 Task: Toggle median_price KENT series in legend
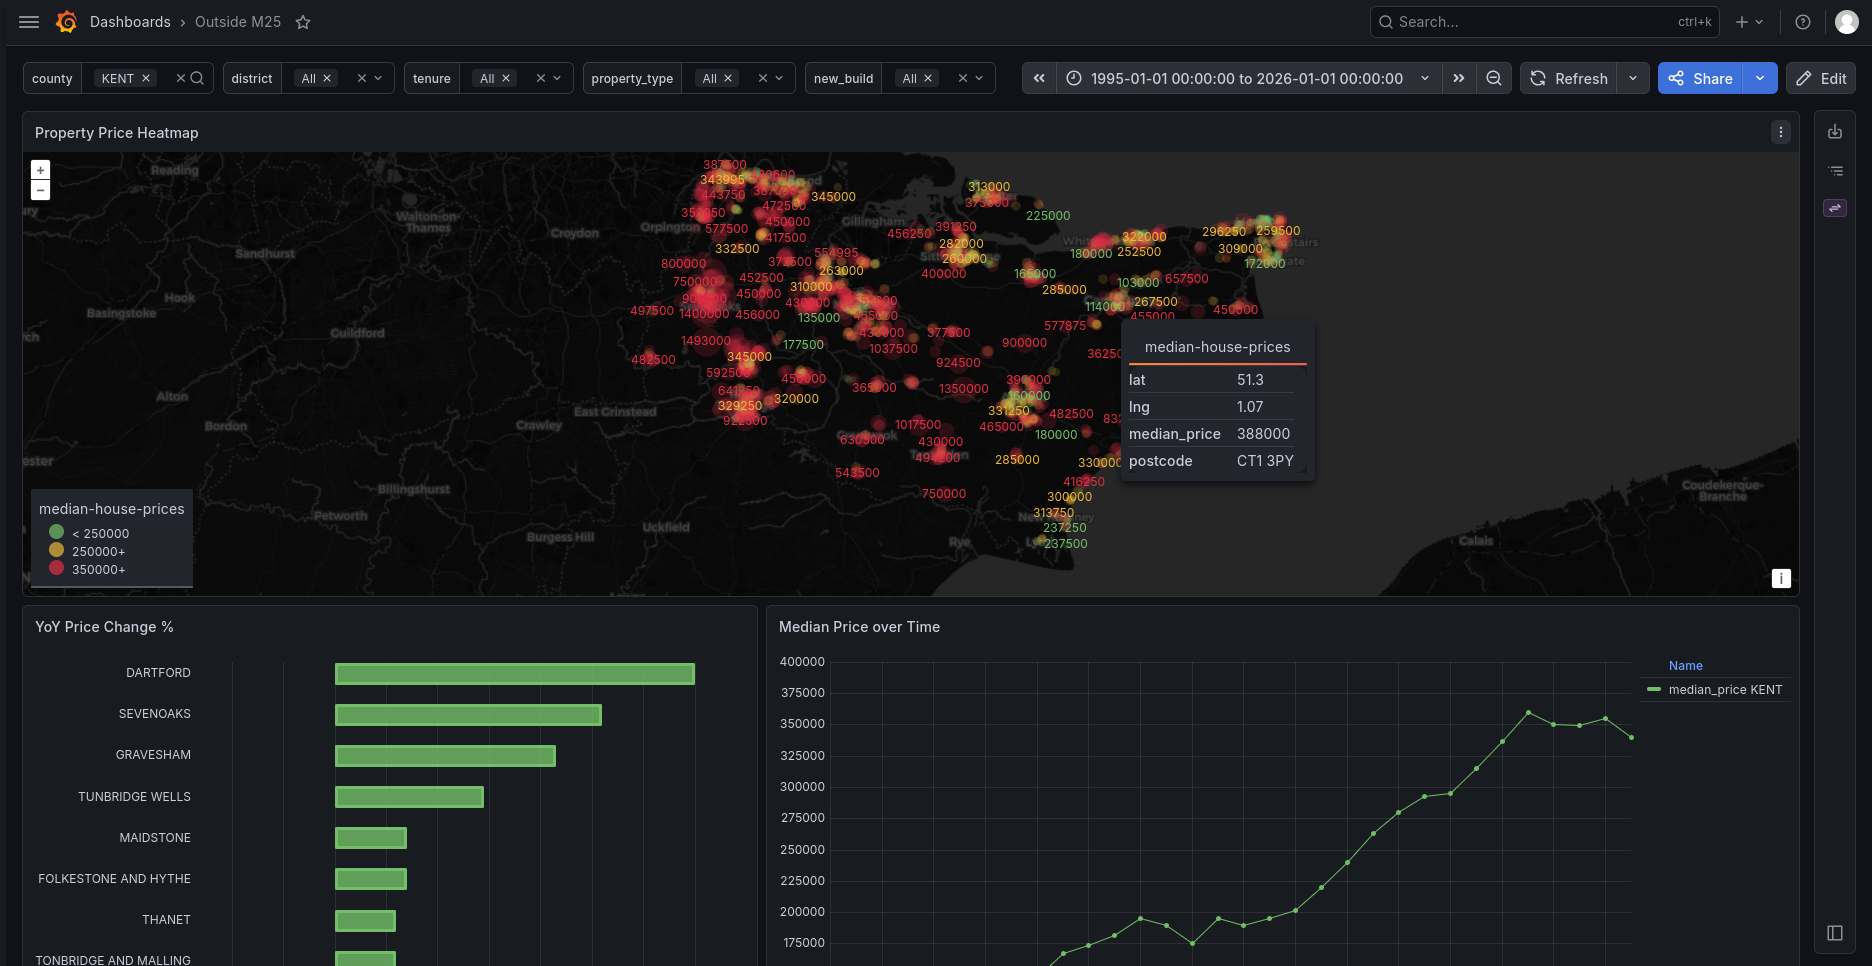[1724, 690]
